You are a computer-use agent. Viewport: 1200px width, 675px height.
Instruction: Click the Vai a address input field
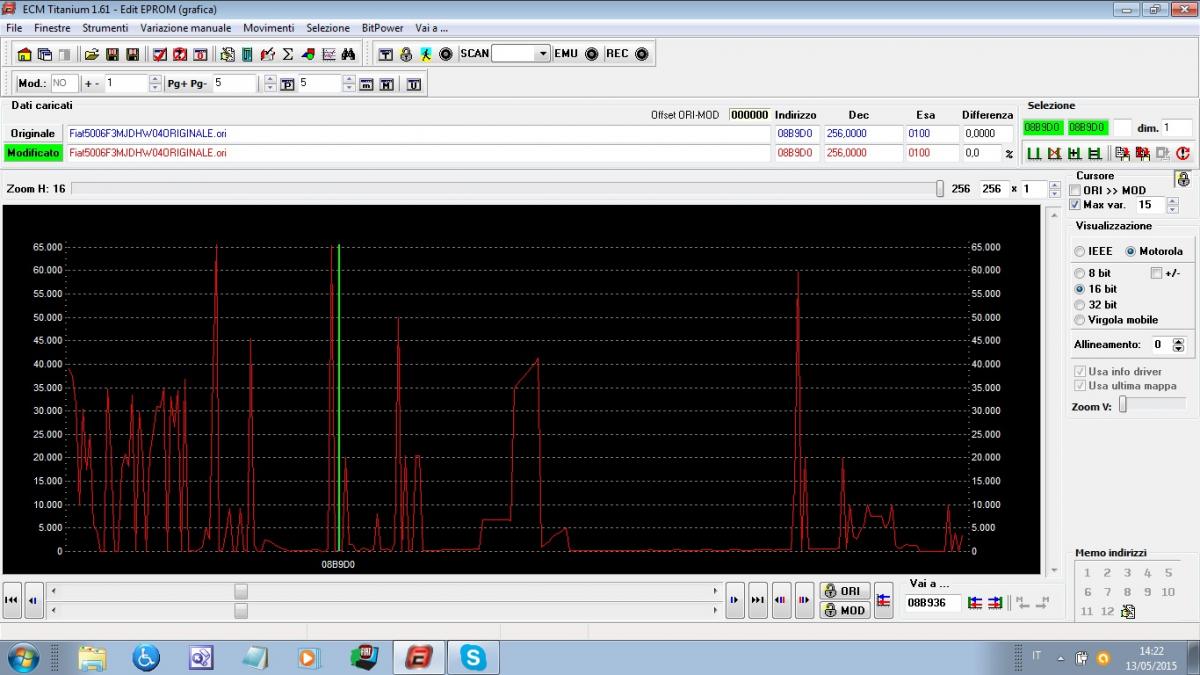point(933,603)
